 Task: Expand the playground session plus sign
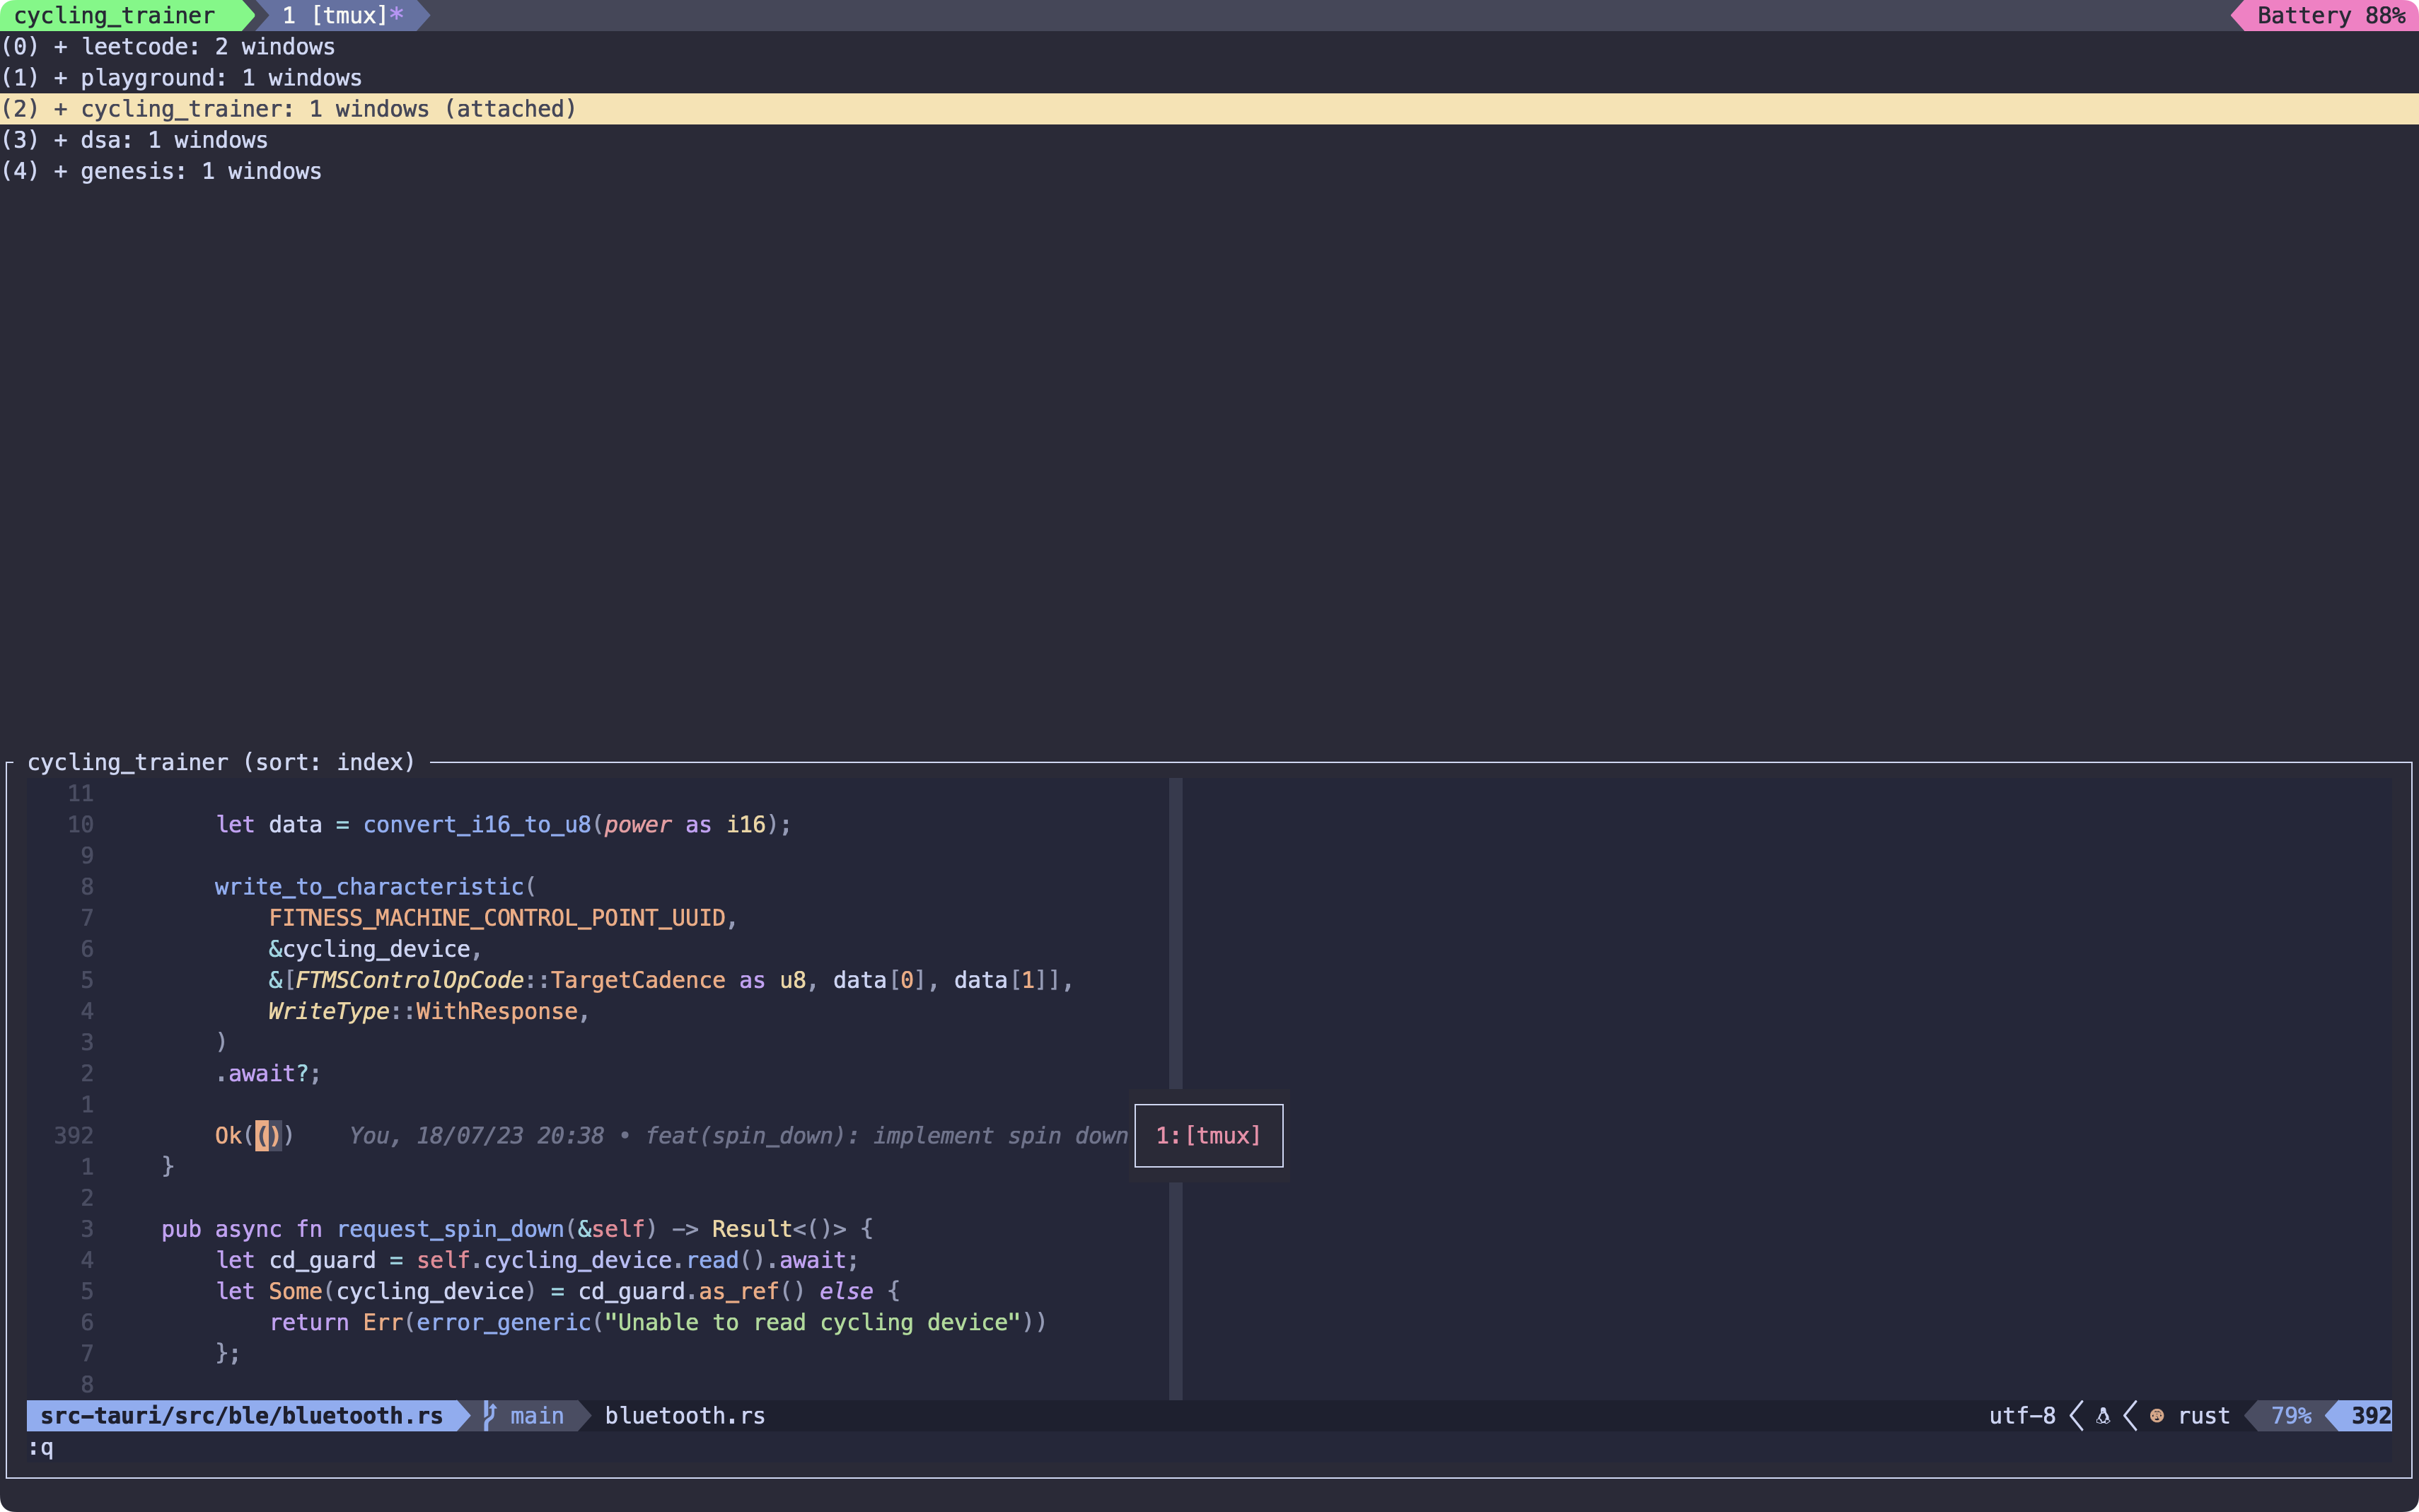point(60,78)
